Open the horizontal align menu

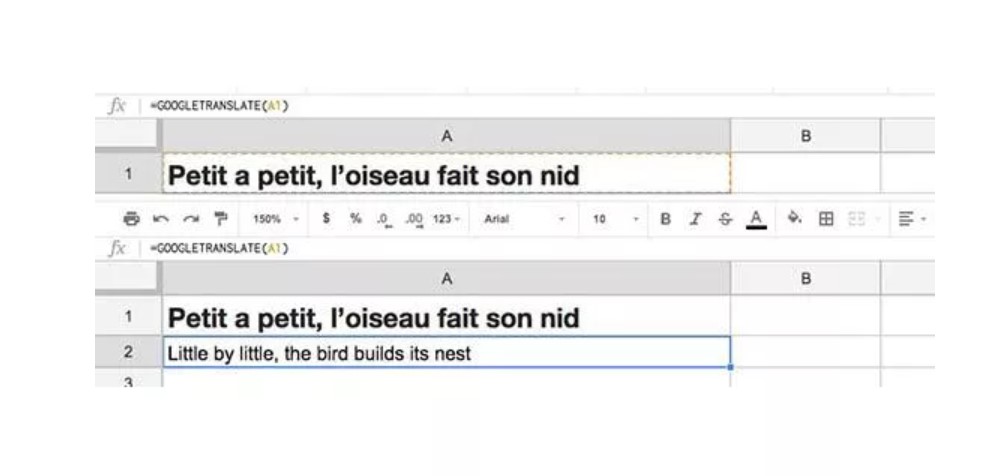911,218
